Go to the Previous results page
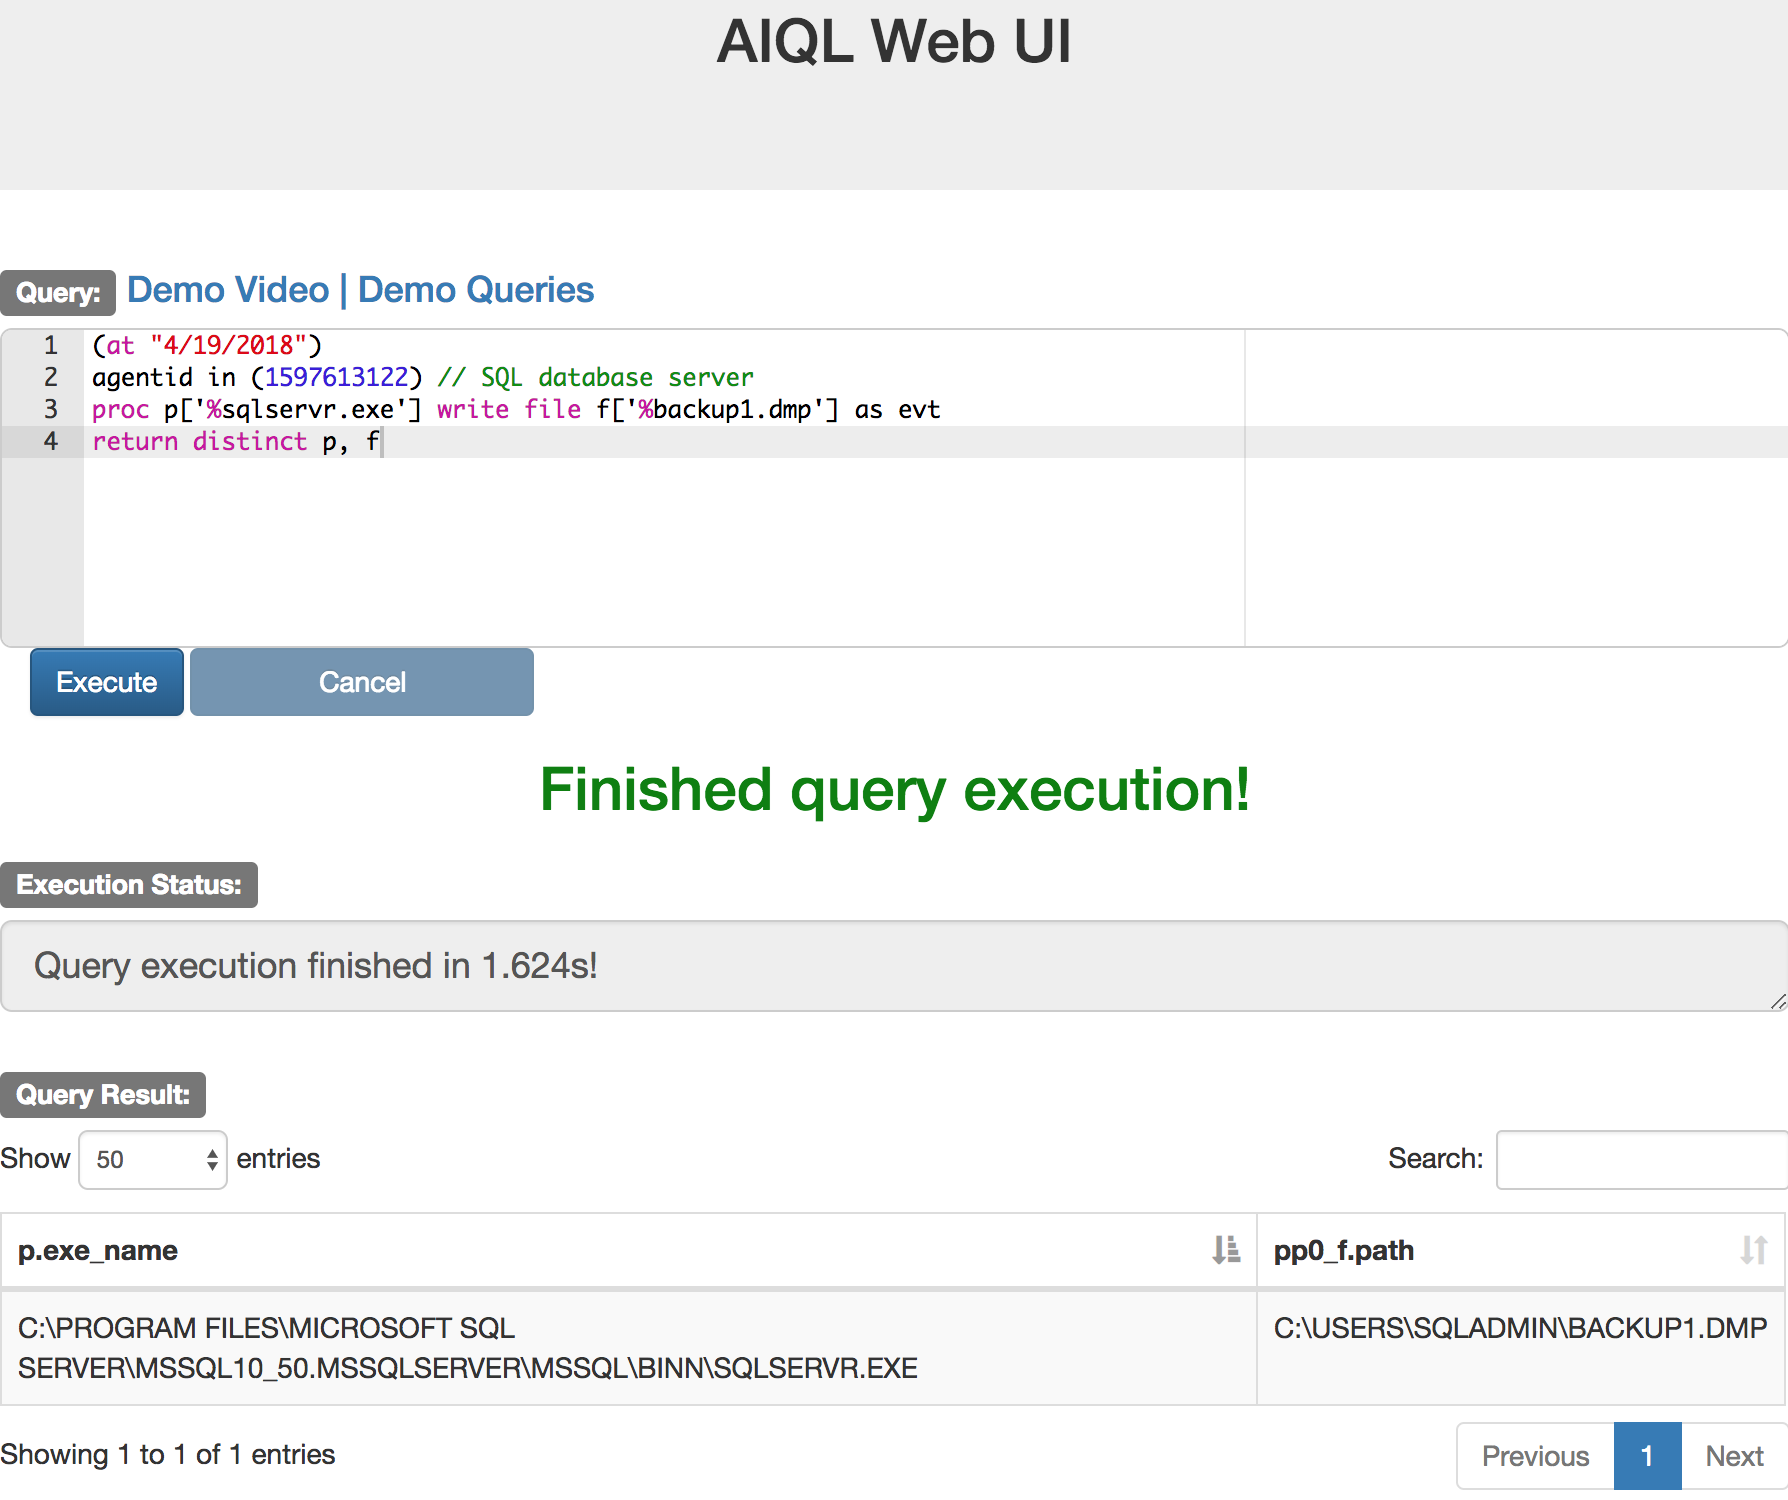 click(1535, 1456)
